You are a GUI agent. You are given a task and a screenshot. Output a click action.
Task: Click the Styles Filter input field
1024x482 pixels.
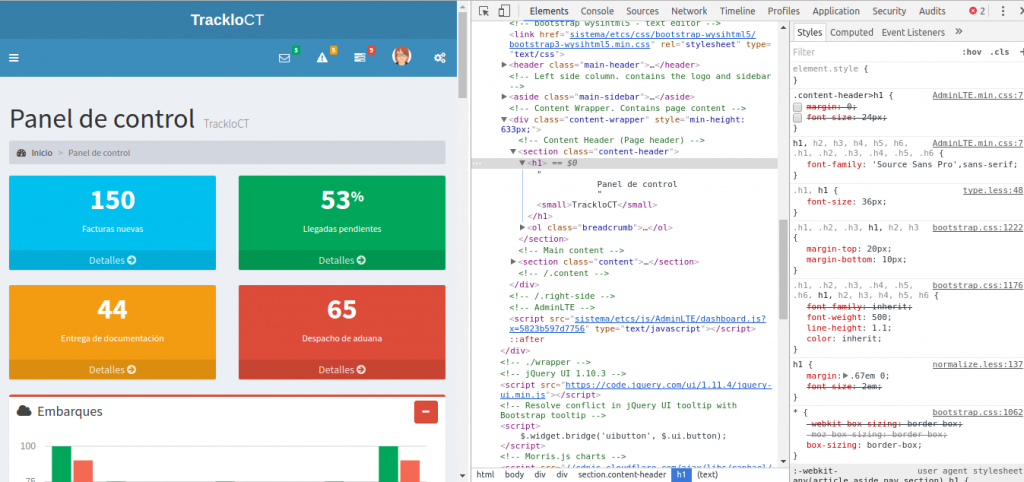tap(873, 52)
